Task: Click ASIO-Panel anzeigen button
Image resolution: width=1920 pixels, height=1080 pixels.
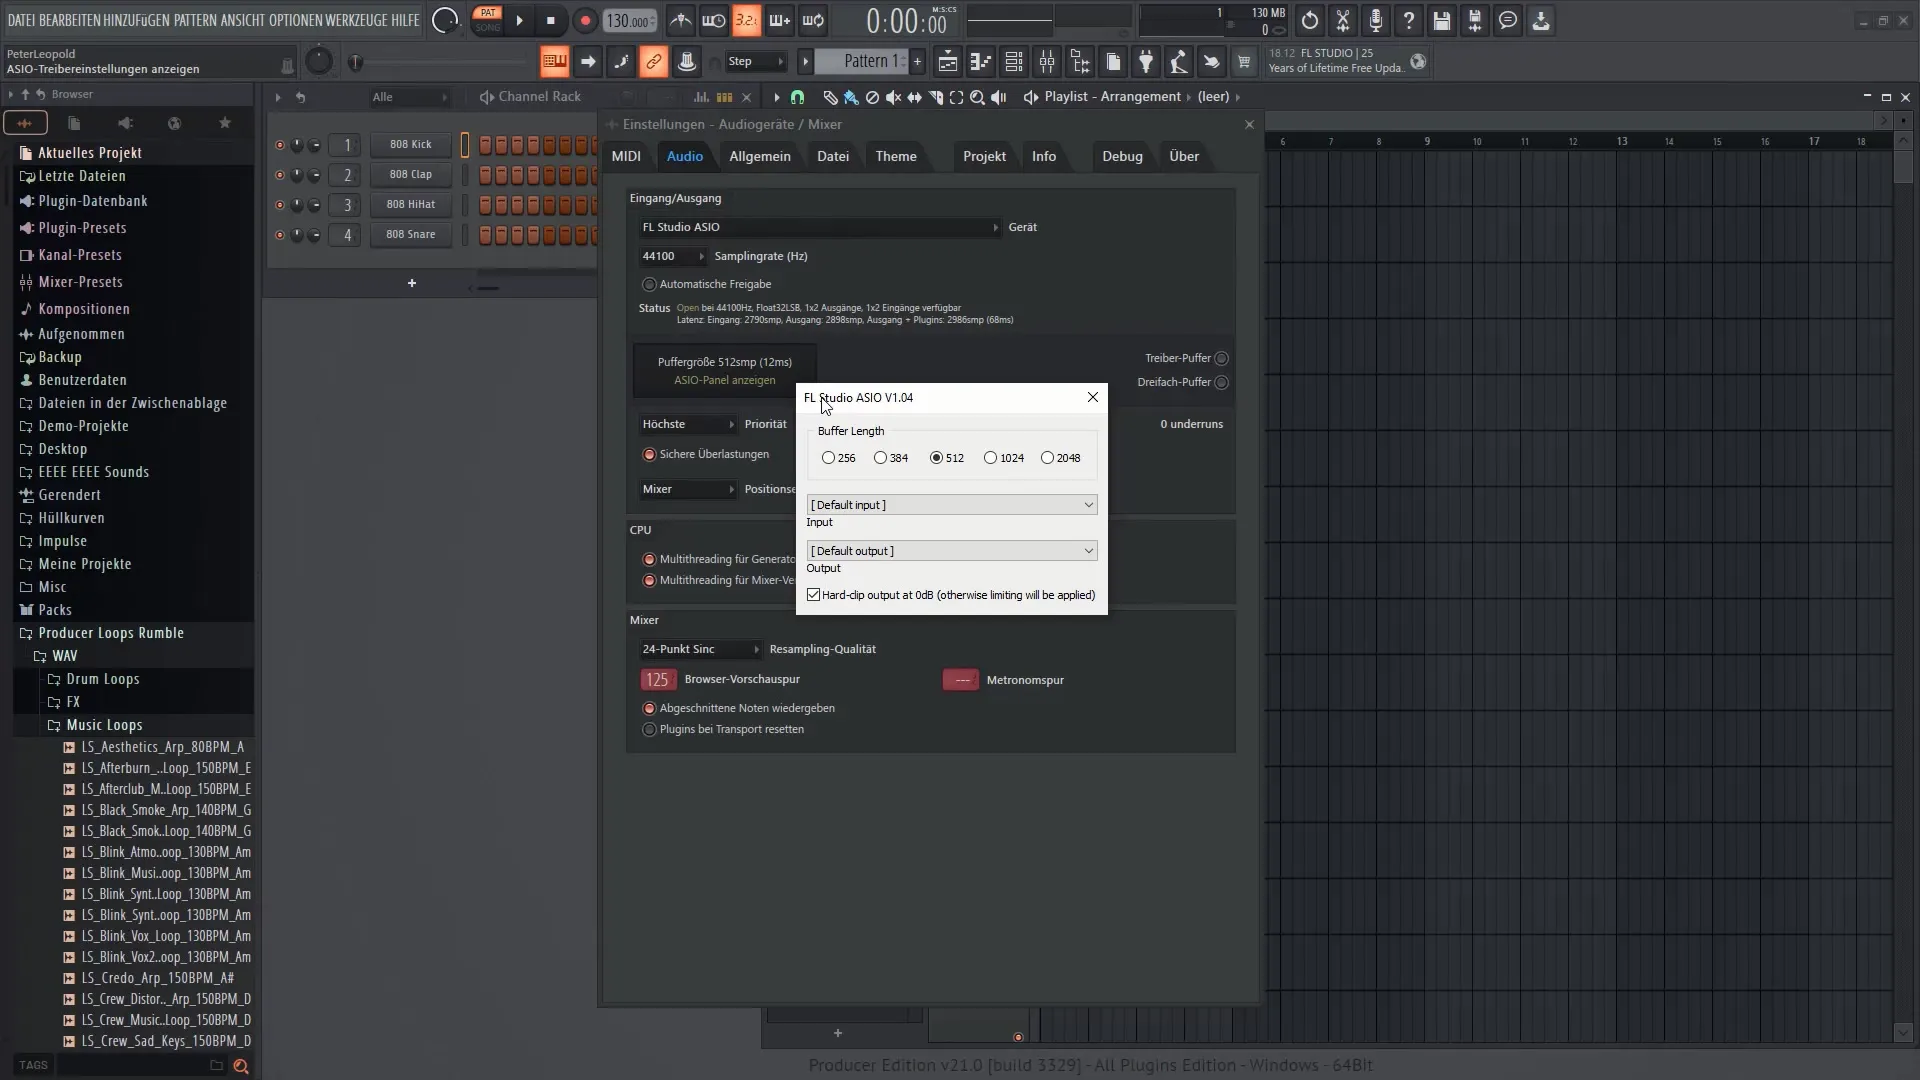Action: pyautogui.click(x=724, y=381)
